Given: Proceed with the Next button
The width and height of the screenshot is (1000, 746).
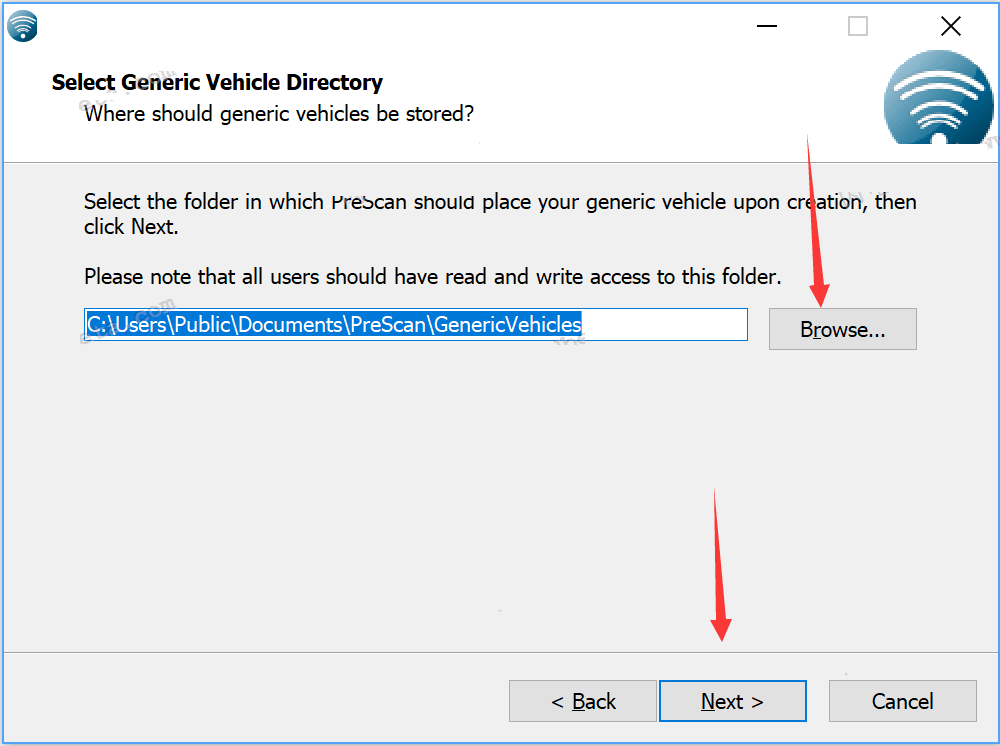Looking at the screenshot, I should click(732, 701).
